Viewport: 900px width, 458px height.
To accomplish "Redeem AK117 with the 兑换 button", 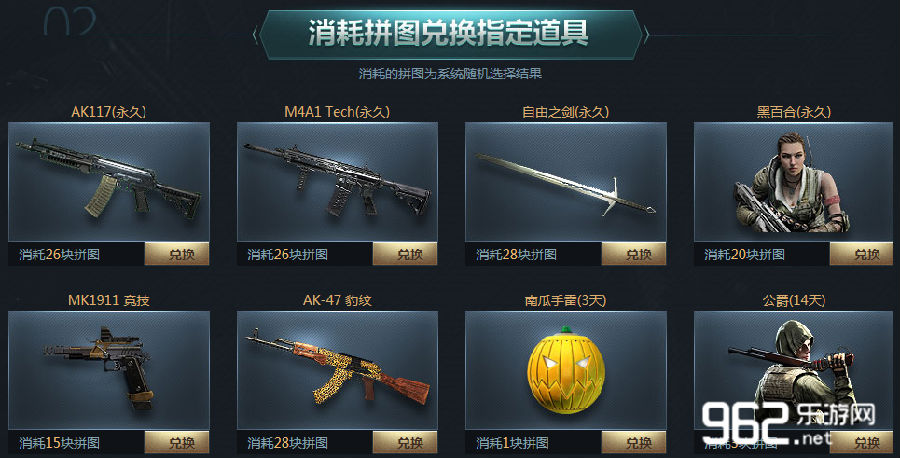I will 177,254.
